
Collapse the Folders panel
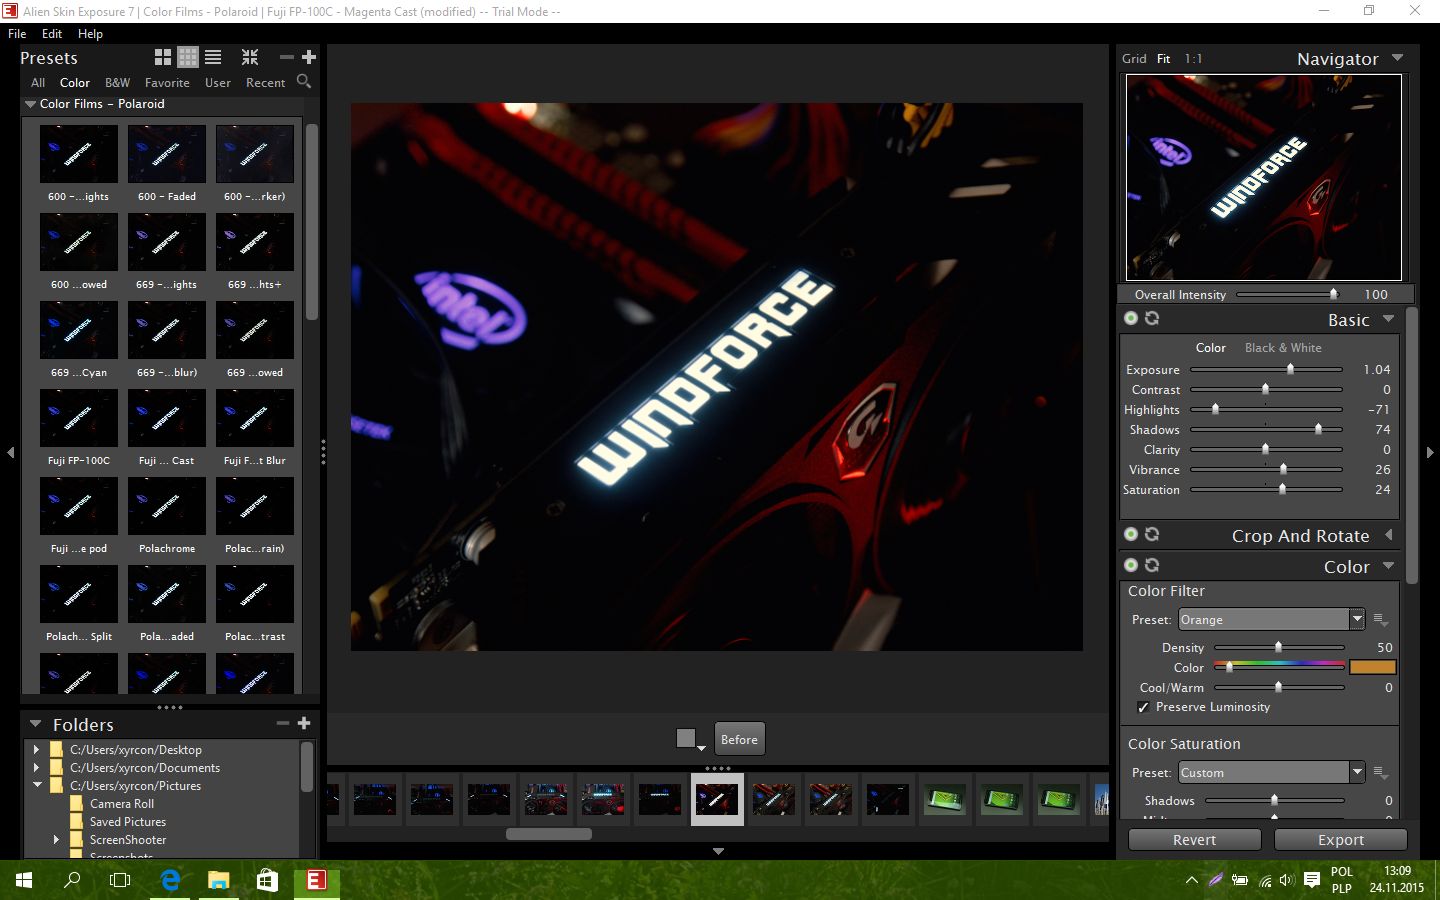click(x=35, y=724)
